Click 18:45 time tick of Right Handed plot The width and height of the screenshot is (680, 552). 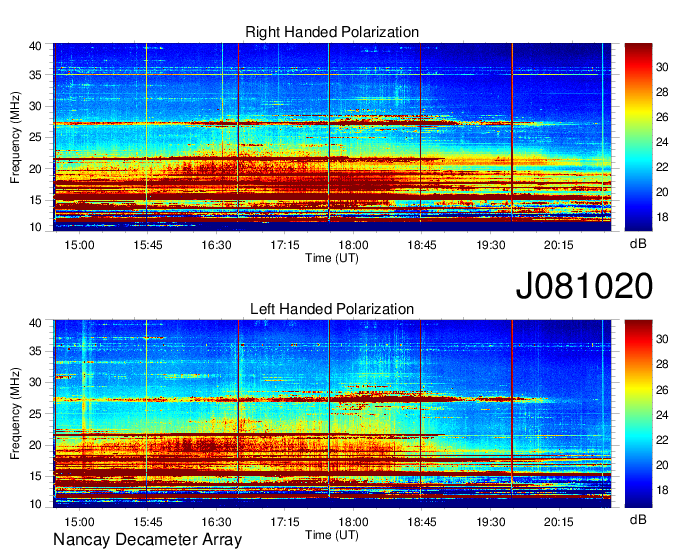coord(422,245)
